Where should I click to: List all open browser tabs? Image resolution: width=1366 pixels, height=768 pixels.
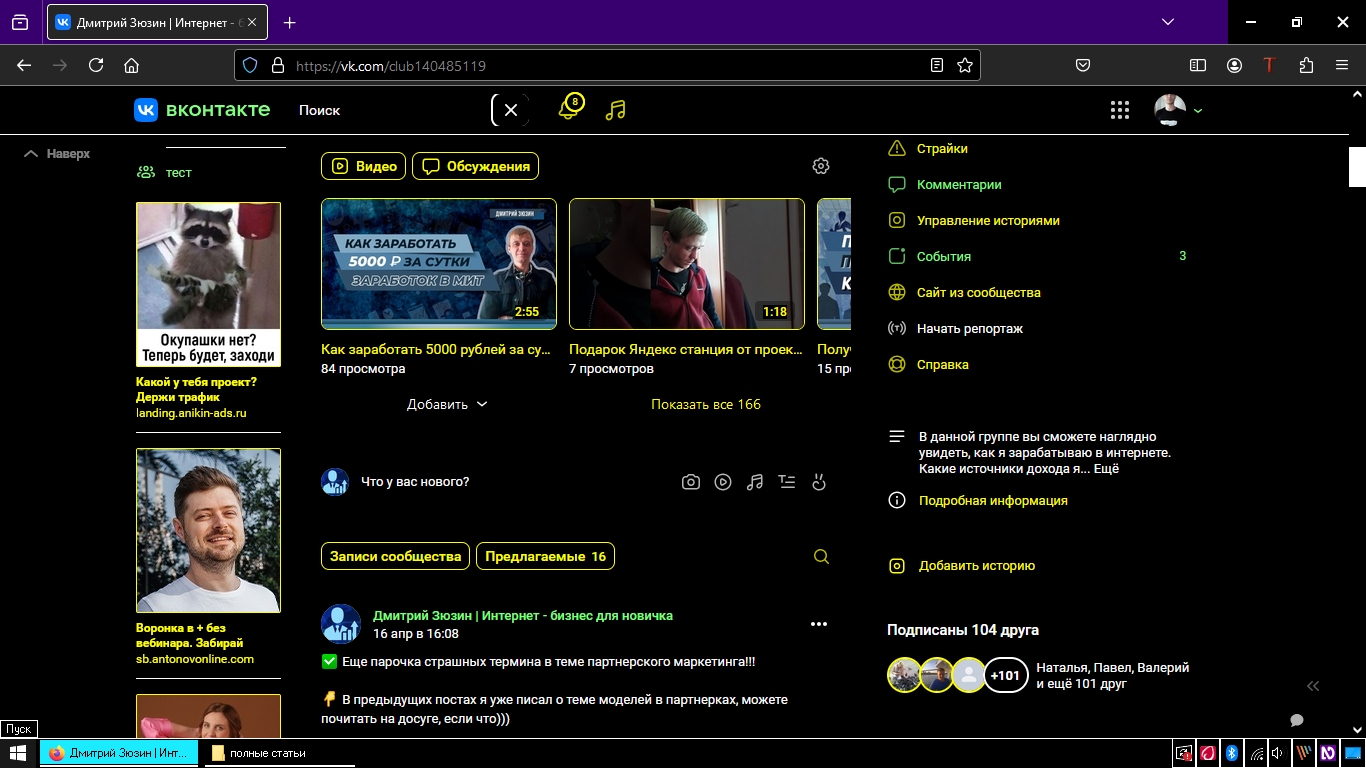[1168, 22]
